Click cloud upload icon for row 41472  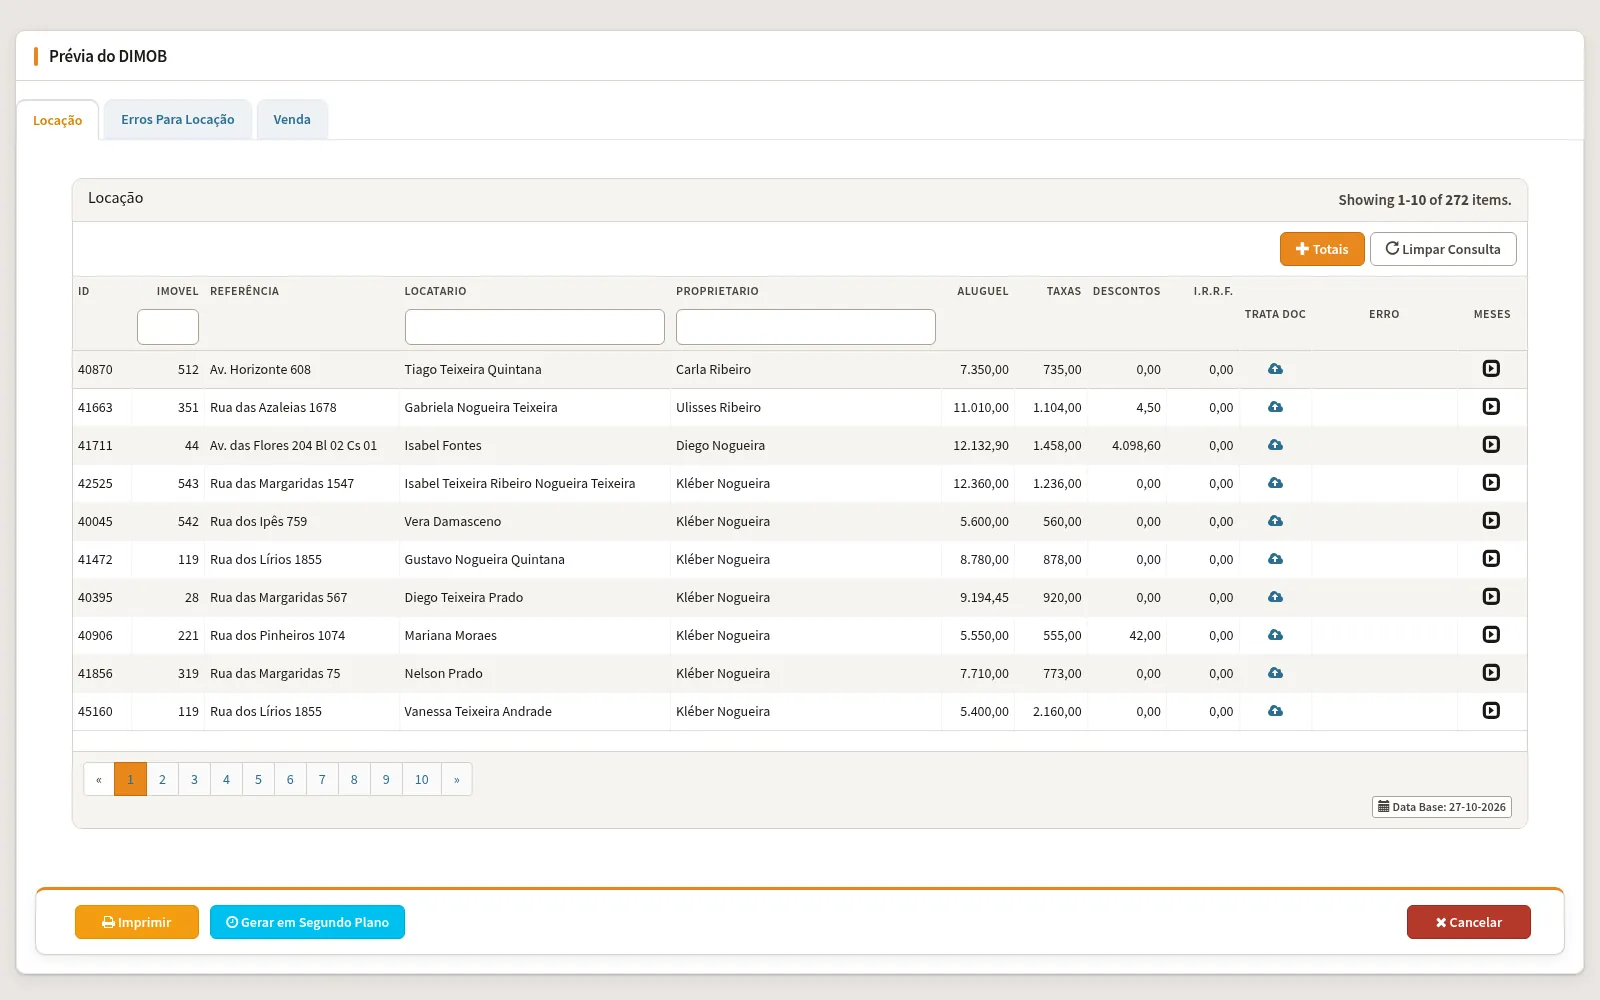pyautogui.click(x=1275, y=559)
